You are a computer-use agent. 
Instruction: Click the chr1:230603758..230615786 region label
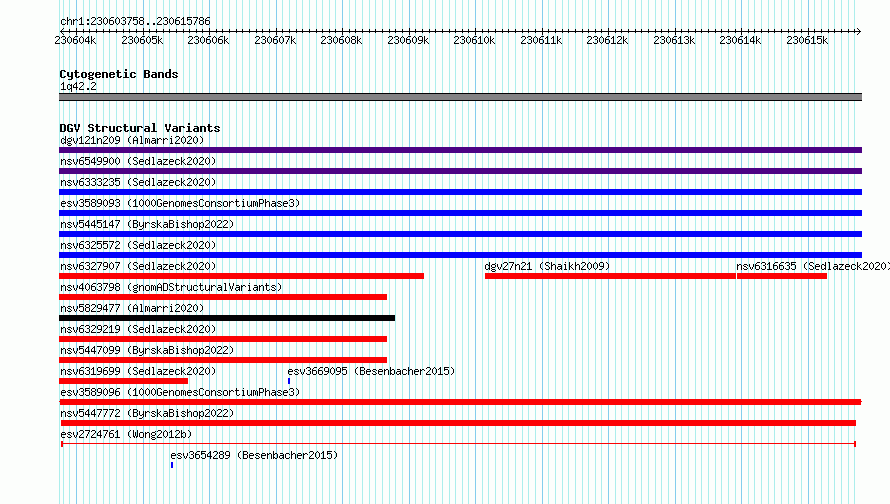click(x=135, y=22)
